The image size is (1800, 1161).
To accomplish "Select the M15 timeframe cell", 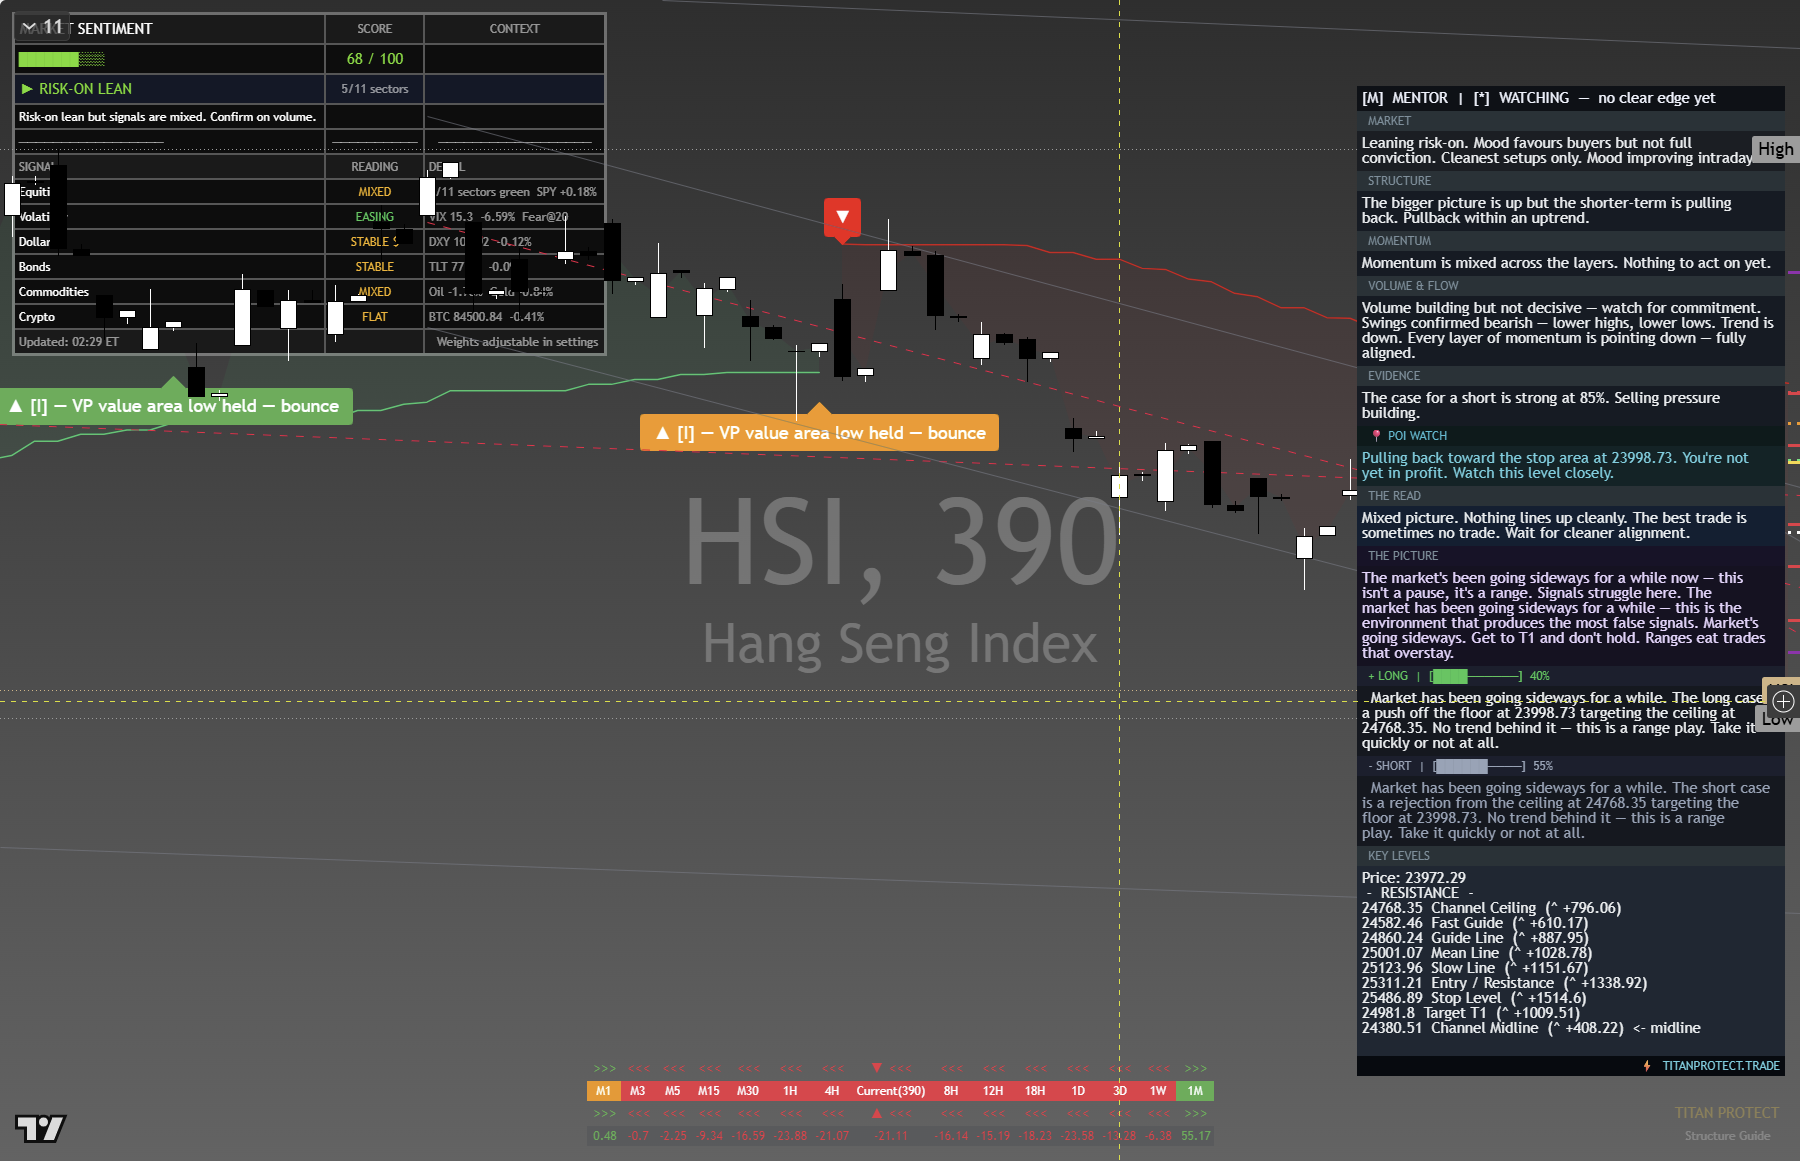I will [x=709, y=1091].
